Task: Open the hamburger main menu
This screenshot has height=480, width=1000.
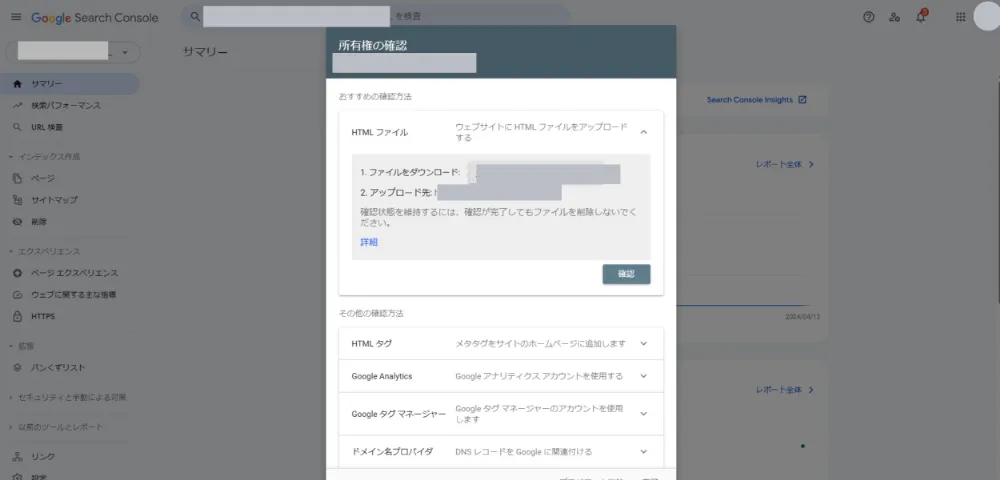Action: (x=16, y=17)
